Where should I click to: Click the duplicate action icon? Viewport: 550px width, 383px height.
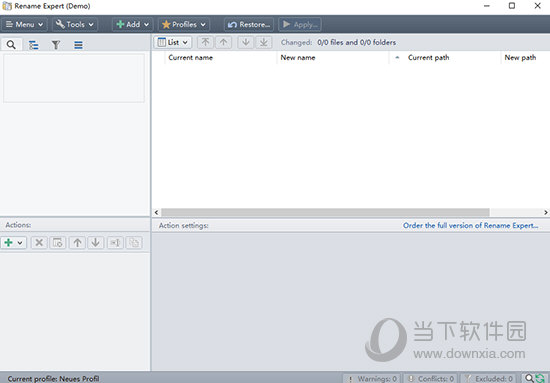click(134, 242)
